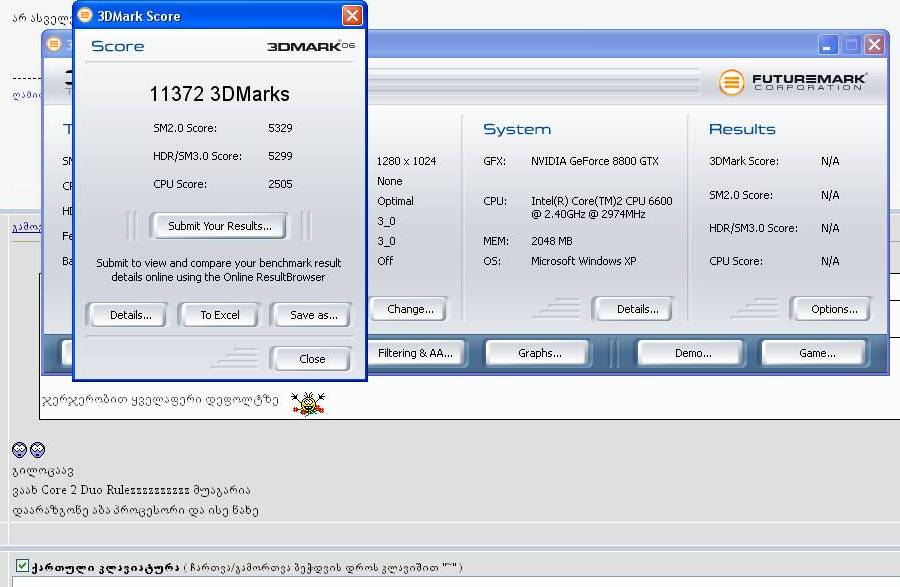Click the orange icon in the main 3DMark06 window title bar

54,44
